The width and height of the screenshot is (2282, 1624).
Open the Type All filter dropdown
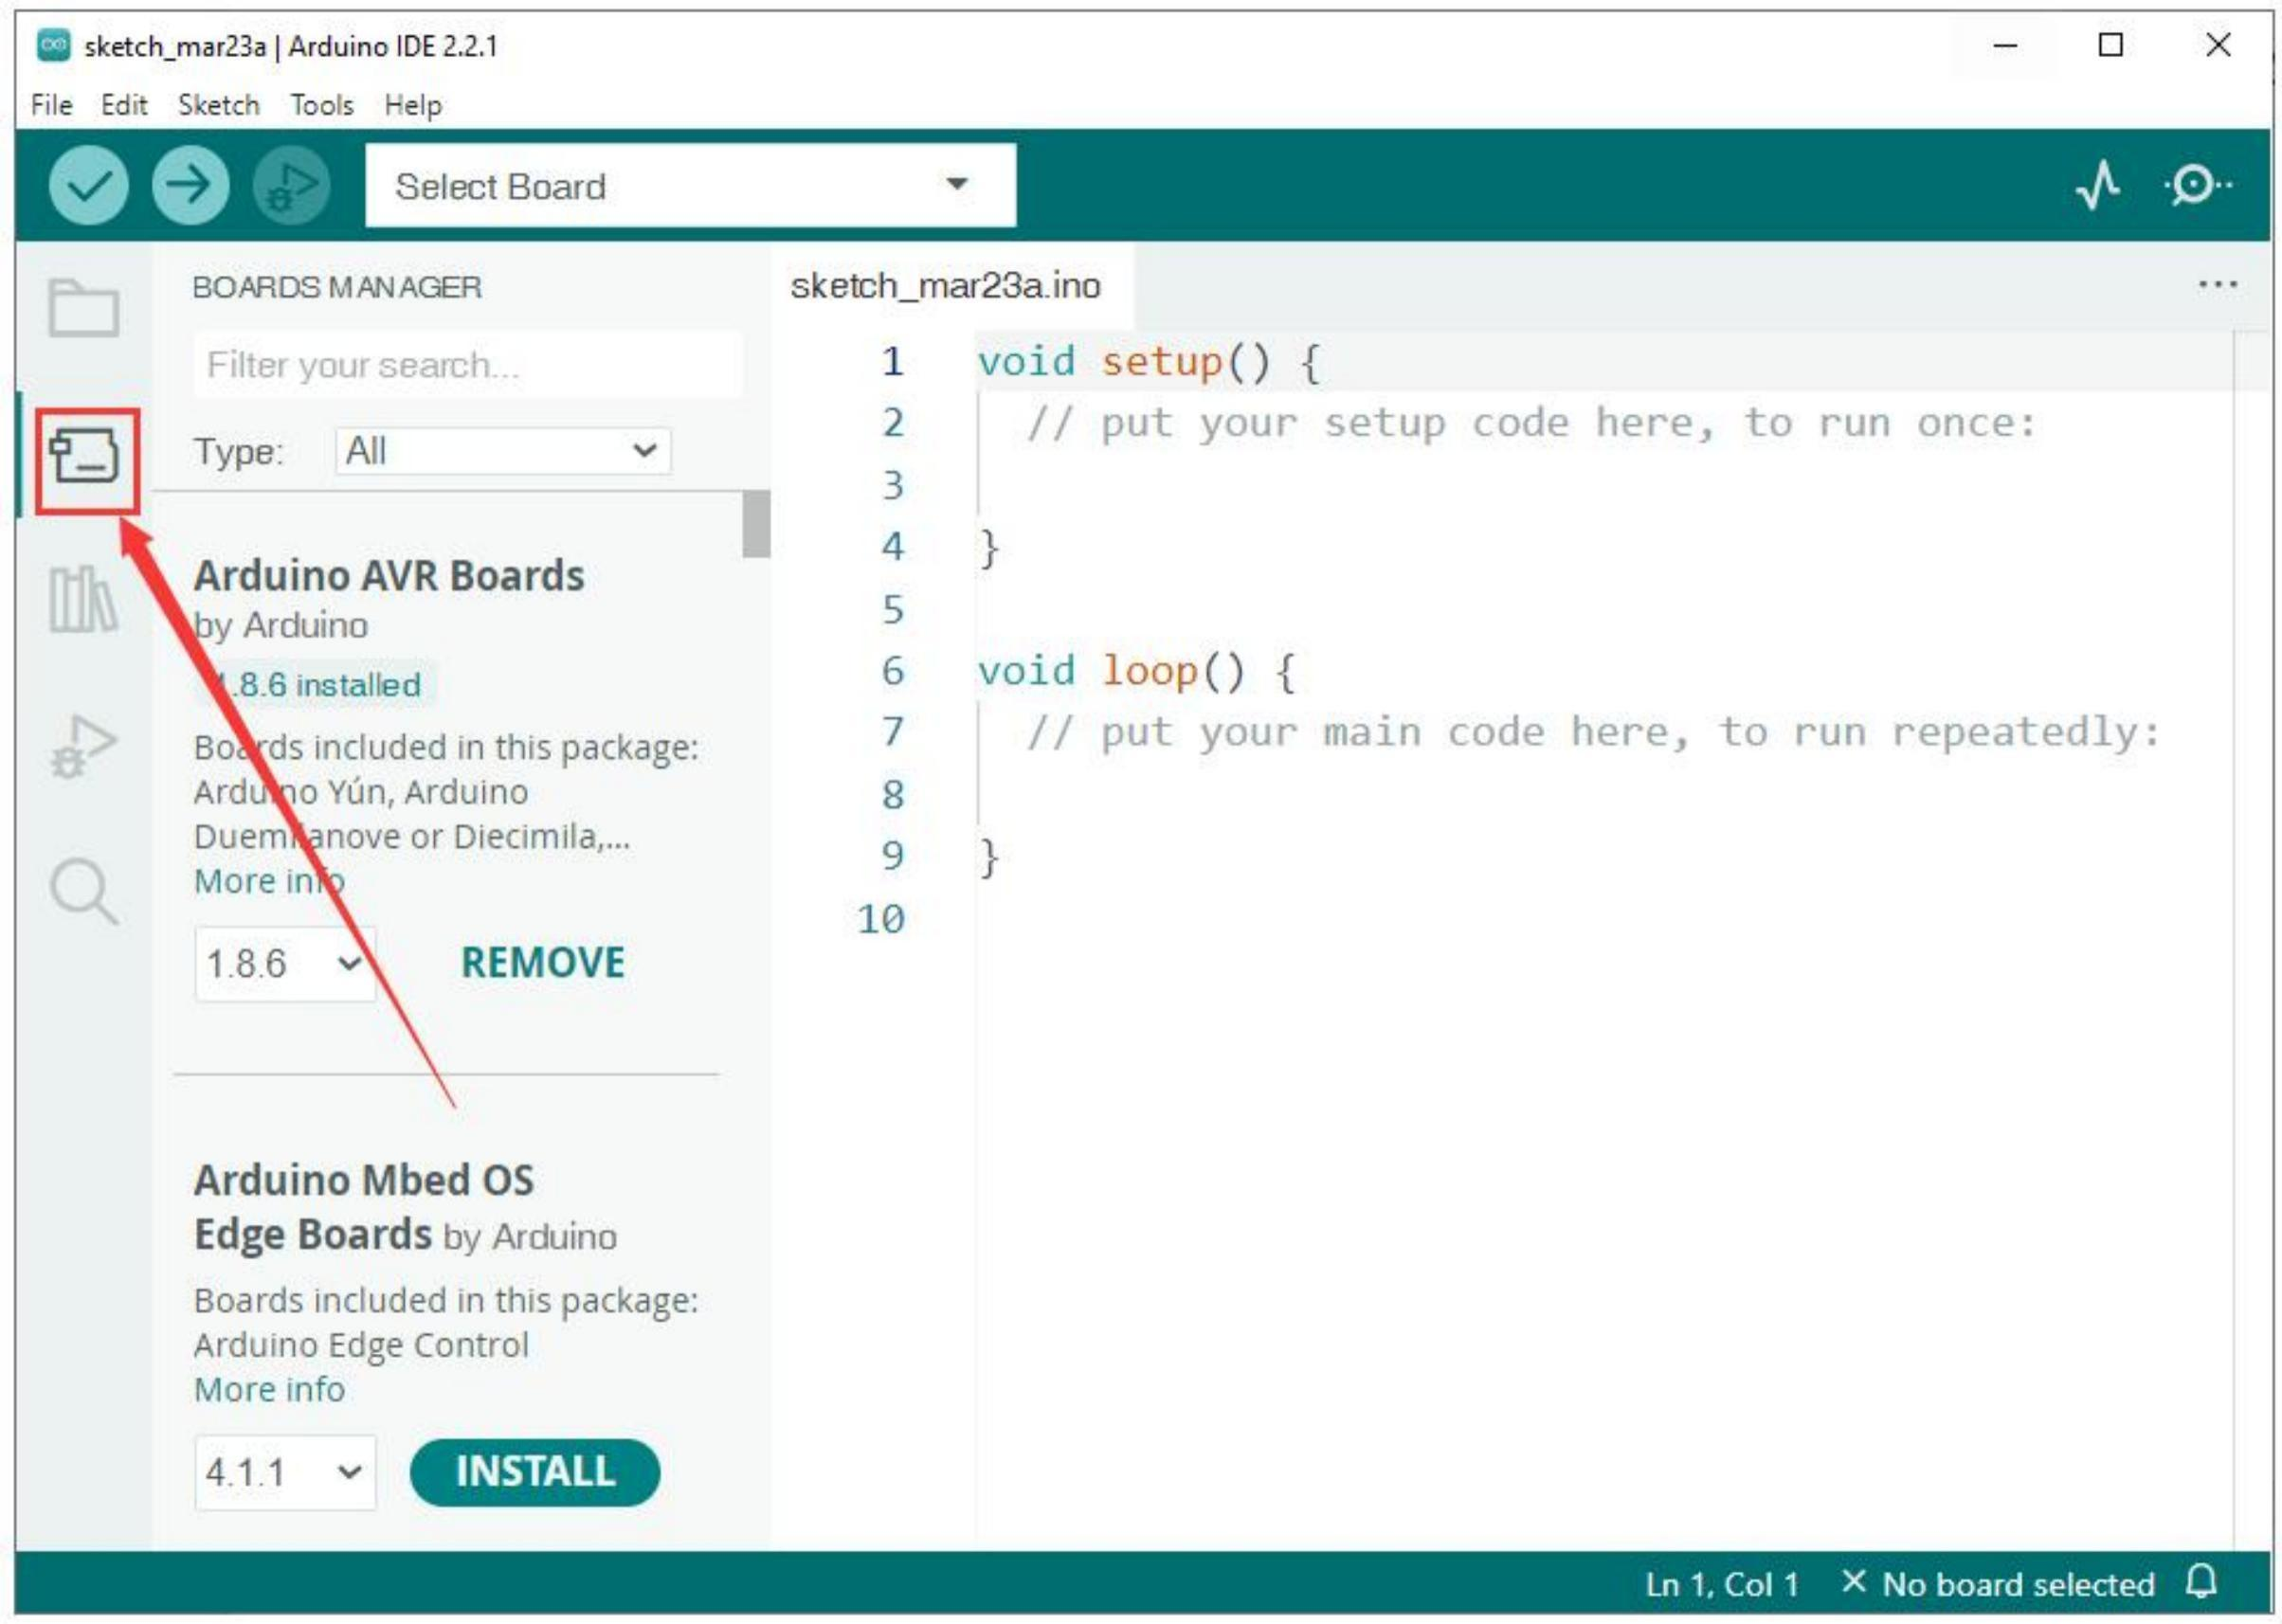tap(503, 451)
